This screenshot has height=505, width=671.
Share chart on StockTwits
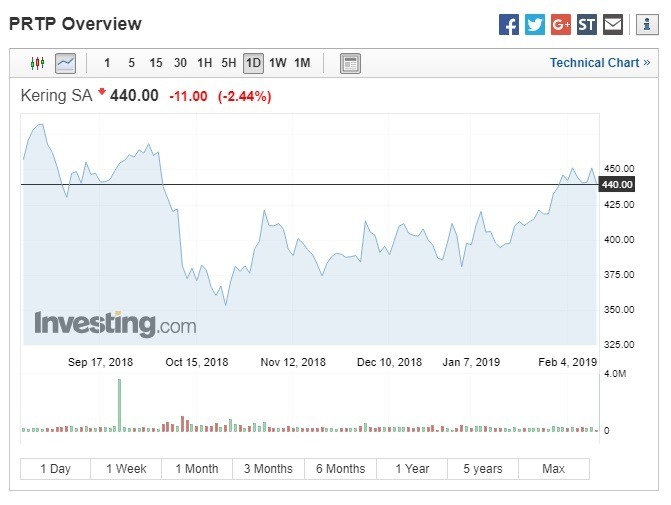(587, 24)
